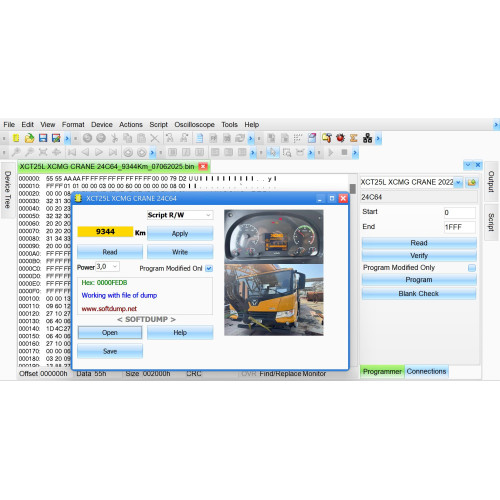This screenshot has height=500, width=500.
Task: Click the yellow 9344 Km field
Action: coord(105,232)
